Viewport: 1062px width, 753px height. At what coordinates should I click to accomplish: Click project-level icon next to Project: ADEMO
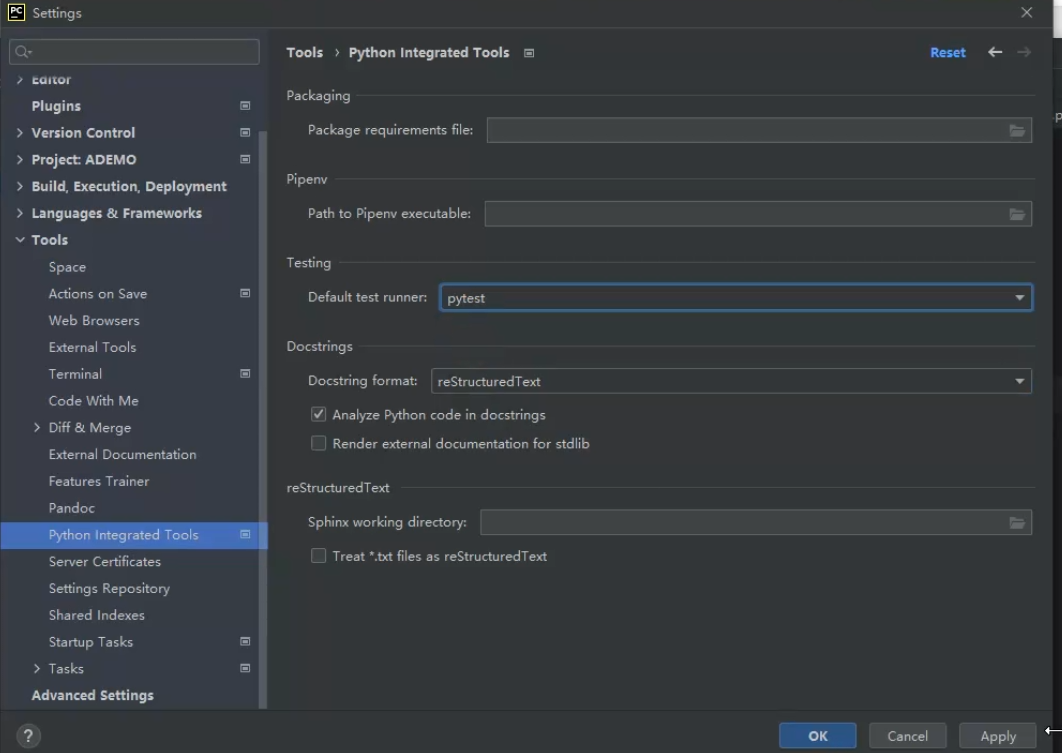[245, 160]
